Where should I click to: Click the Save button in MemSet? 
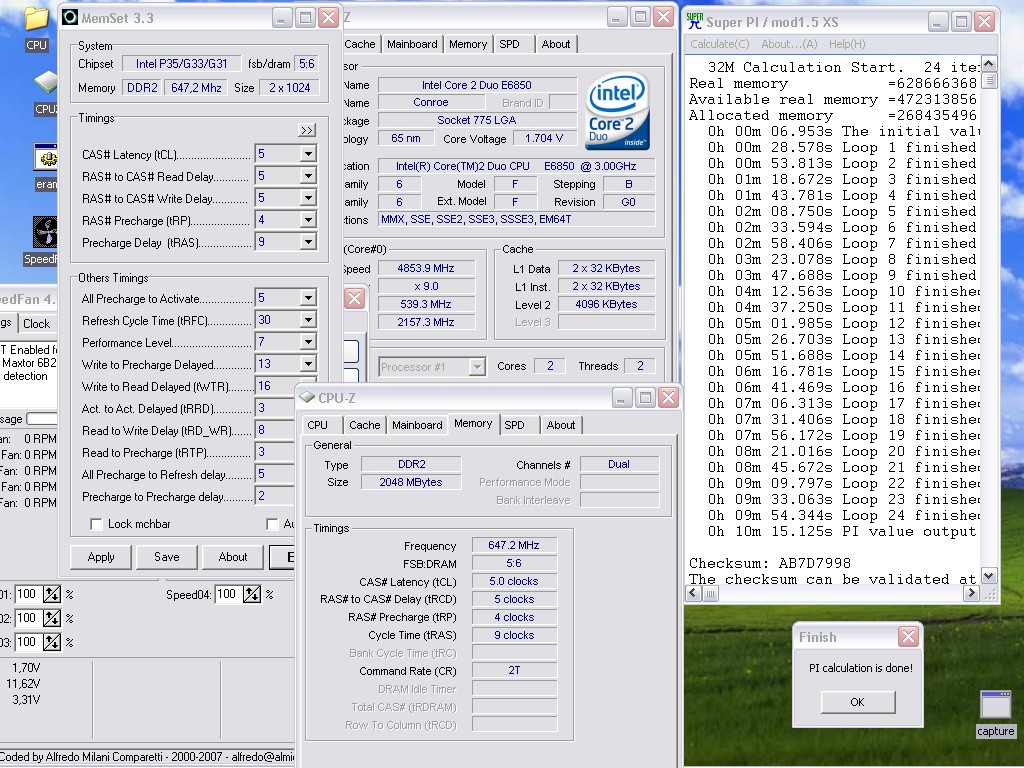[167, 557]
